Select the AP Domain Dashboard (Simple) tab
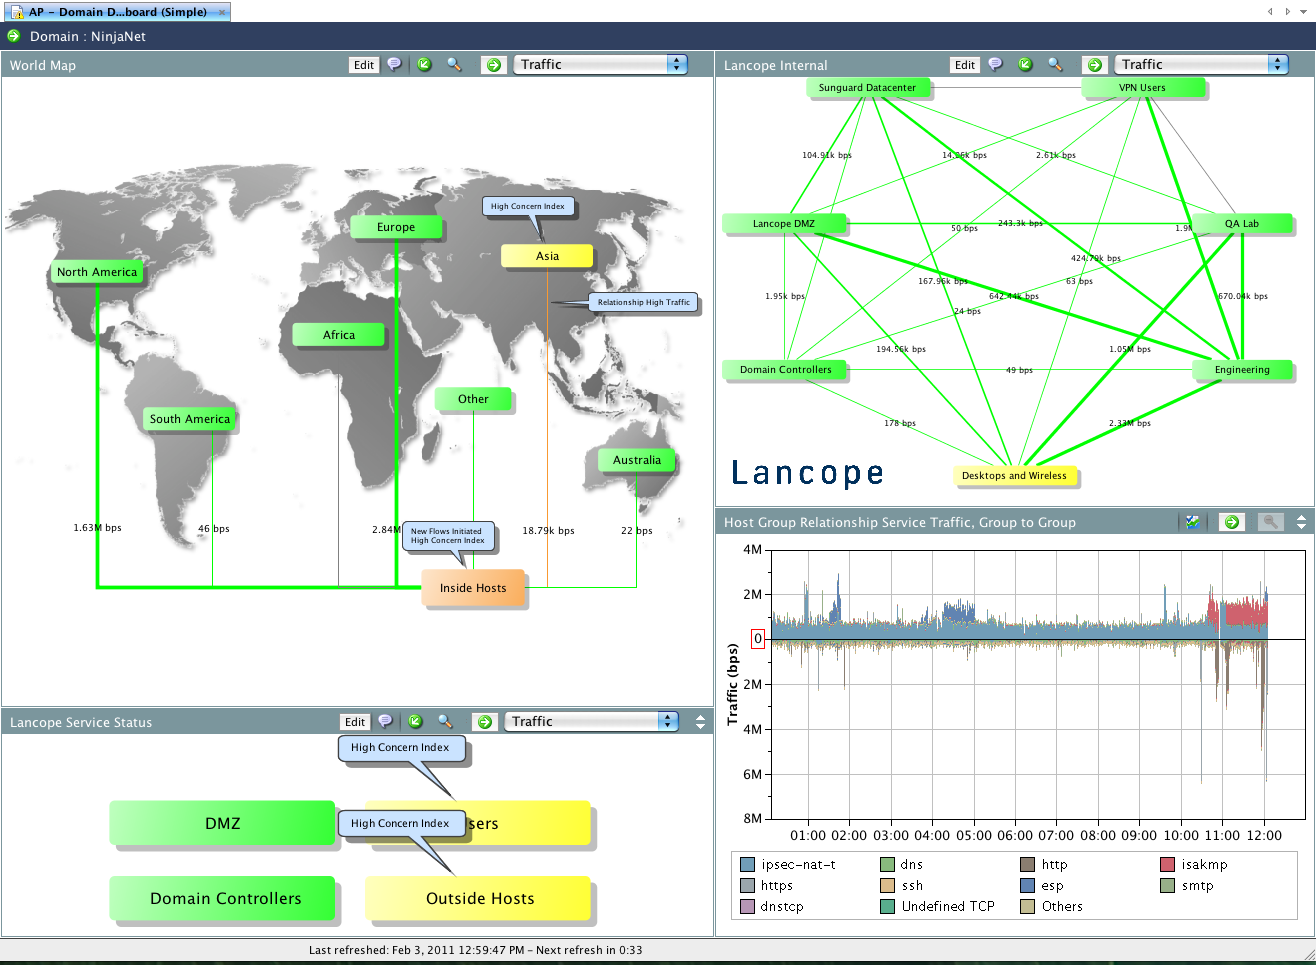The height and width of the screenshot is (965, 1316). 115,11
